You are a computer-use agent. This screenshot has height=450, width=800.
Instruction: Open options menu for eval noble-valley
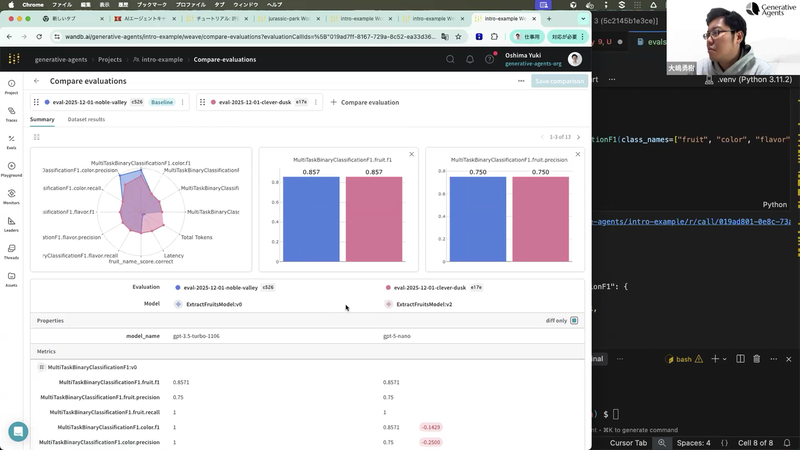pos(183,102)
